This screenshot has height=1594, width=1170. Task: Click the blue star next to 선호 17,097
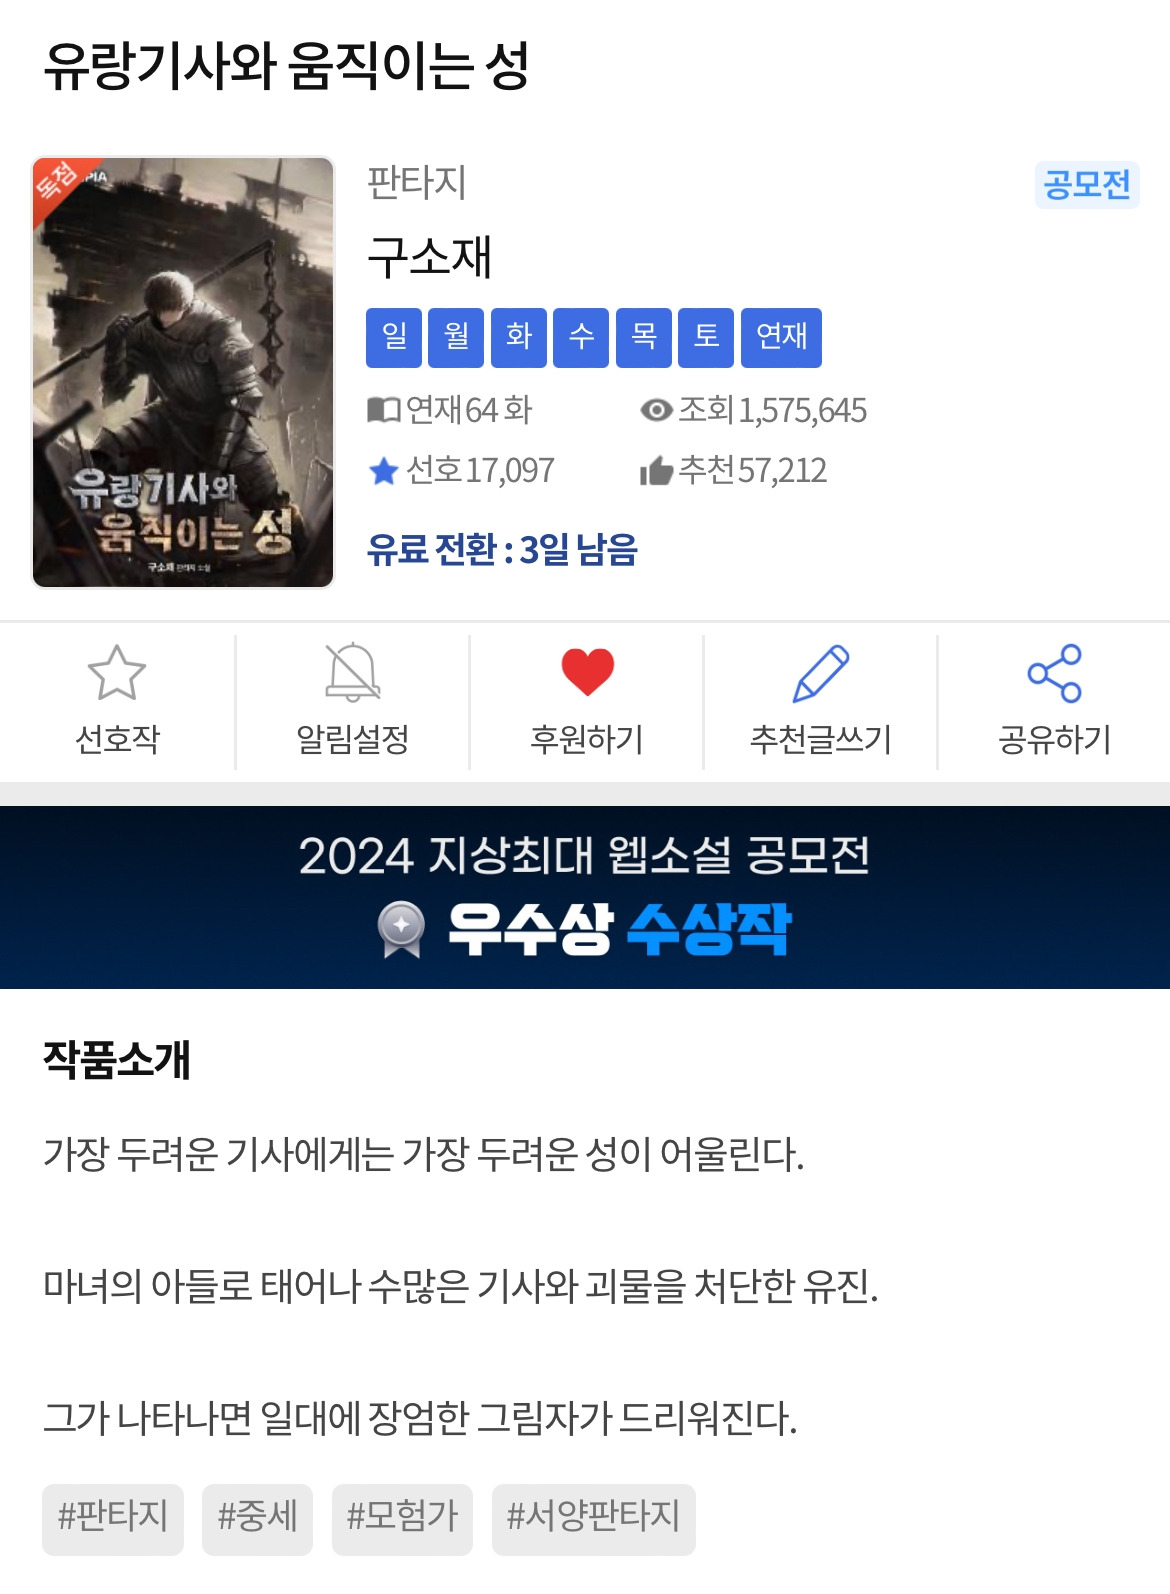point(384,471)
